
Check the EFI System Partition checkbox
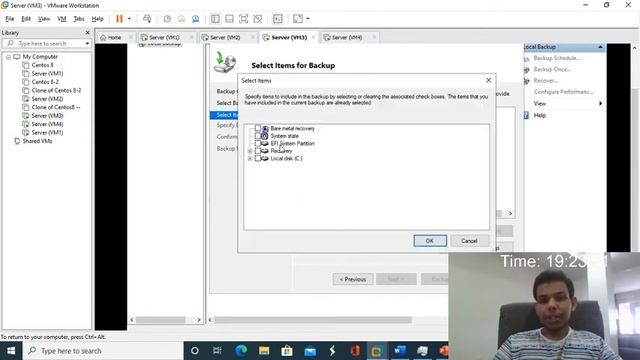point(258,143)
